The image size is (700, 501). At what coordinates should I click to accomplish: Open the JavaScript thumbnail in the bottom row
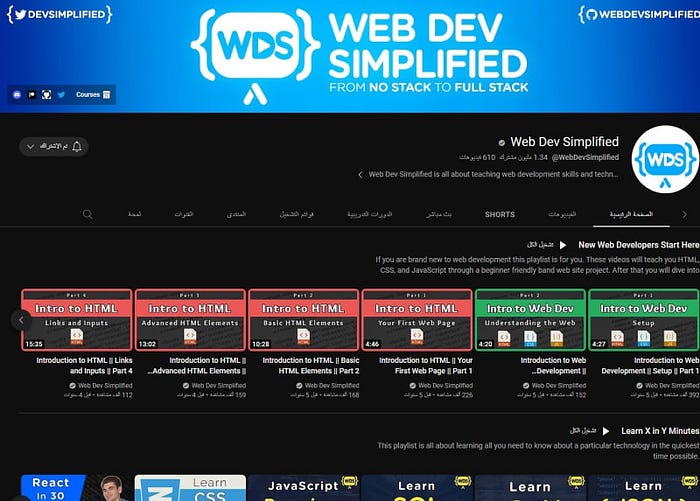[x=304, y=488]
